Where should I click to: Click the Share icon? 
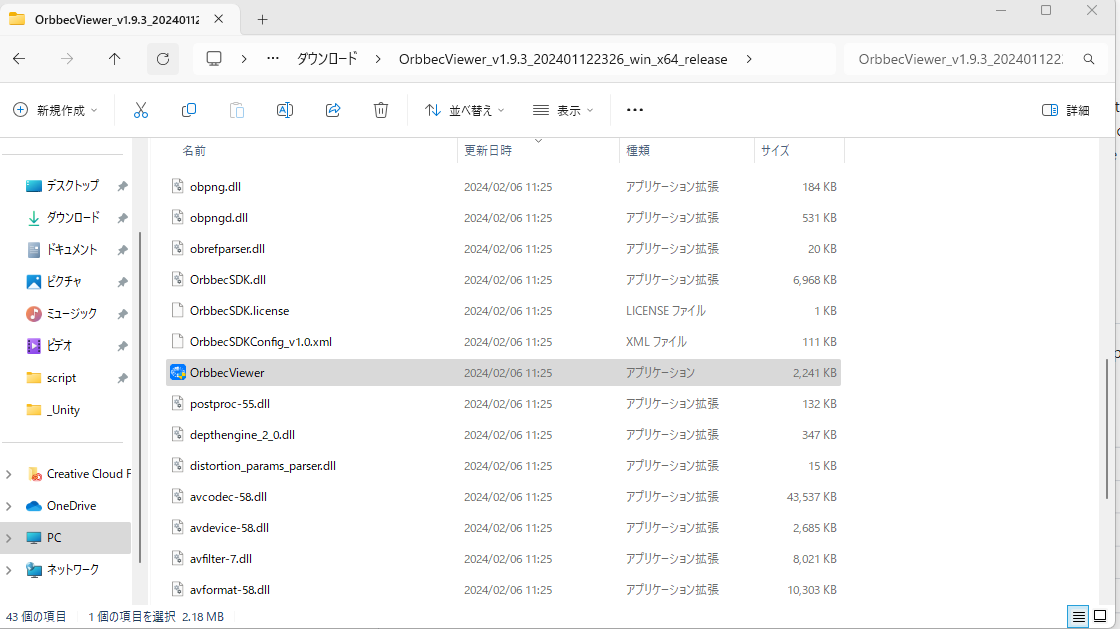click(333, 110)
